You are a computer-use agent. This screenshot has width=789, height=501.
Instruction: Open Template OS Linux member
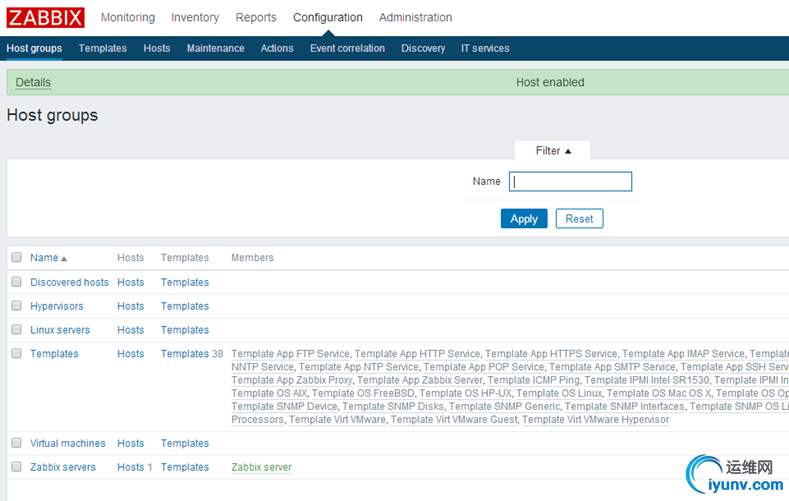(x=559, y=393)
